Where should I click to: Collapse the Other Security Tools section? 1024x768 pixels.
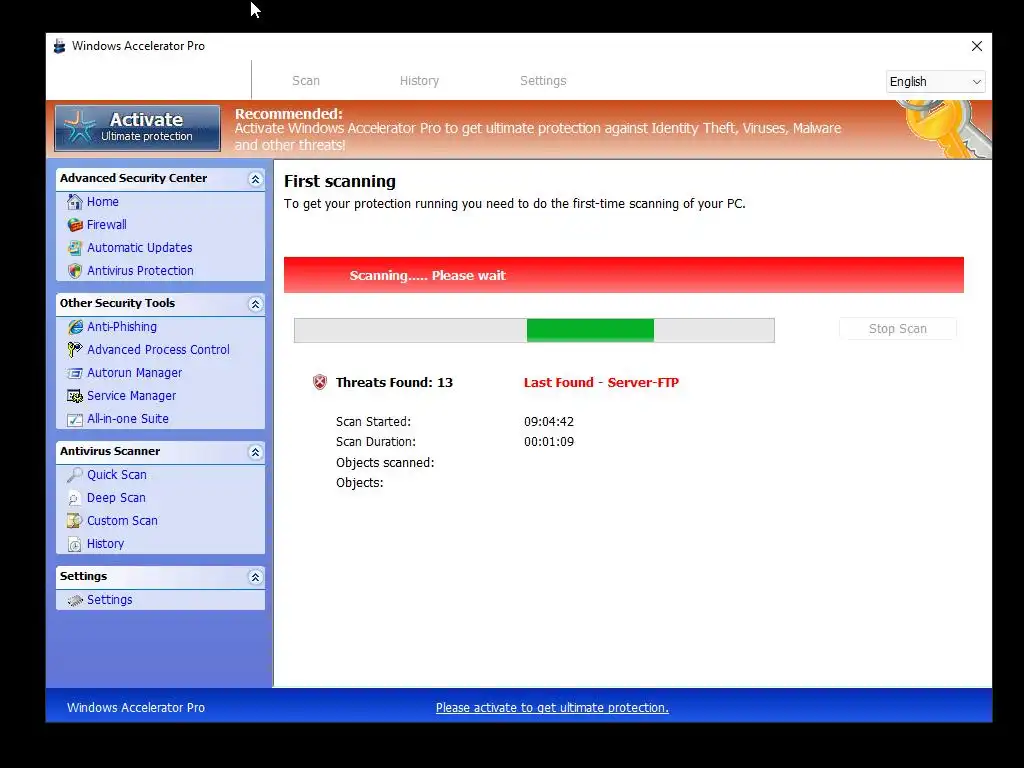pos(255,304)
